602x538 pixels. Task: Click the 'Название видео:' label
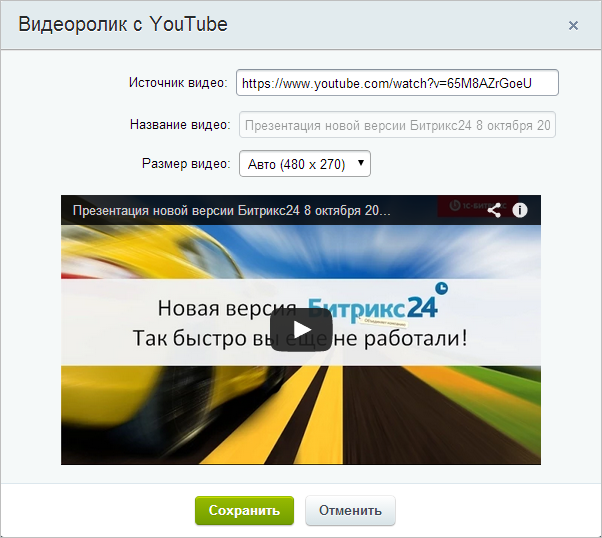[180, 125]
